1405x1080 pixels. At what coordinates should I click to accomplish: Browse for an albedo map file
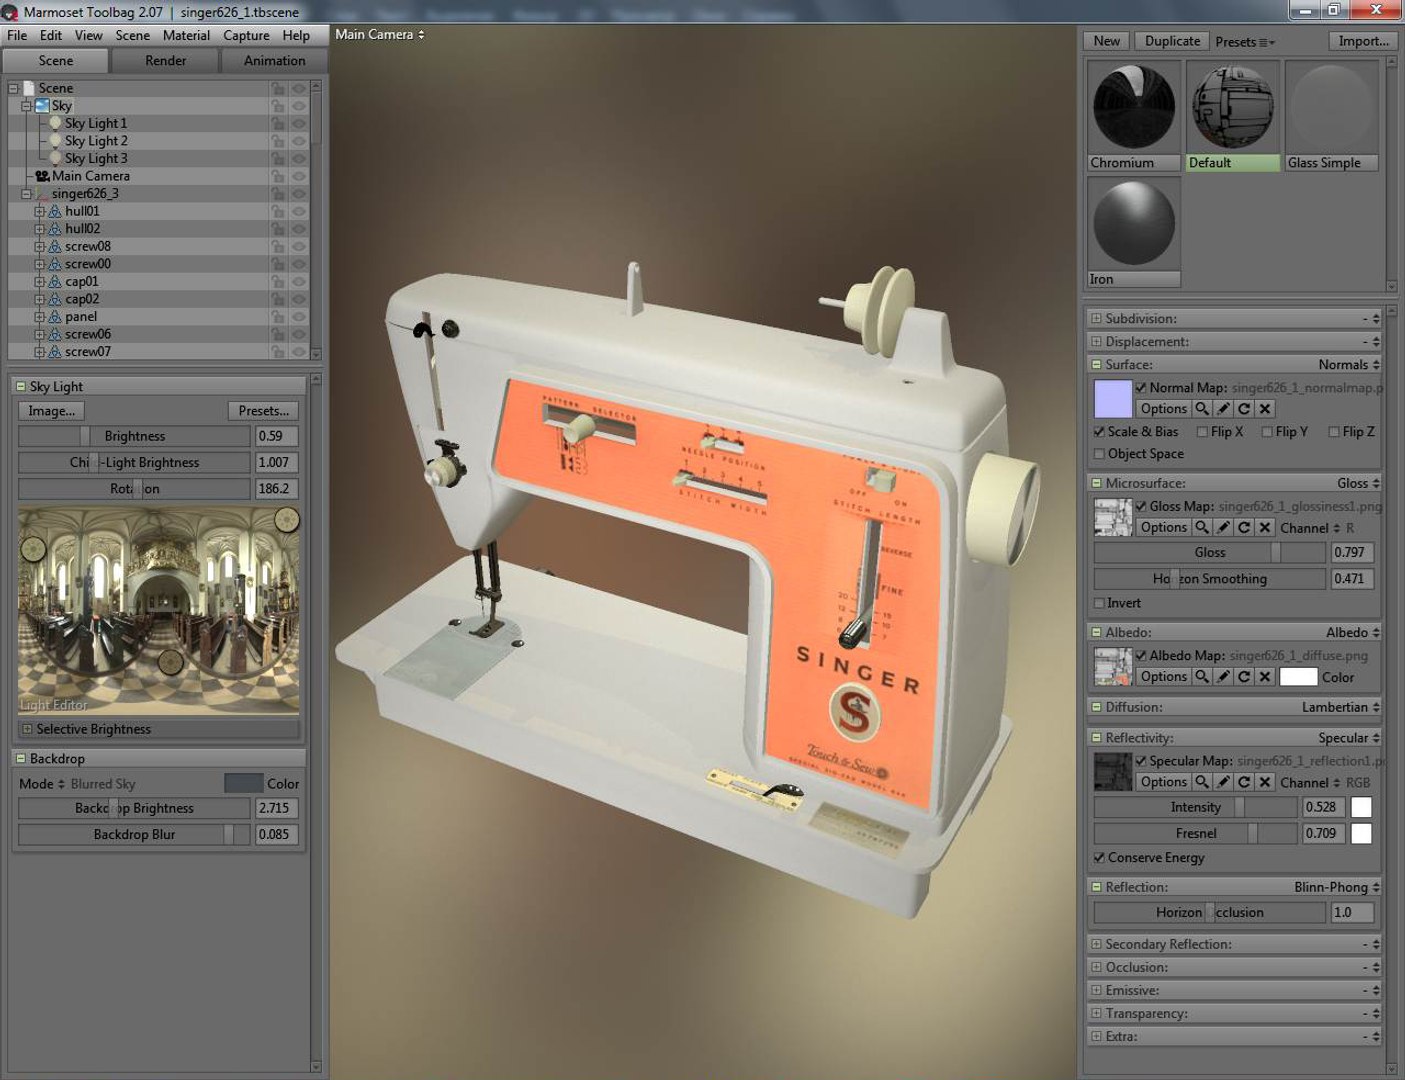[x=1202, y=677]
